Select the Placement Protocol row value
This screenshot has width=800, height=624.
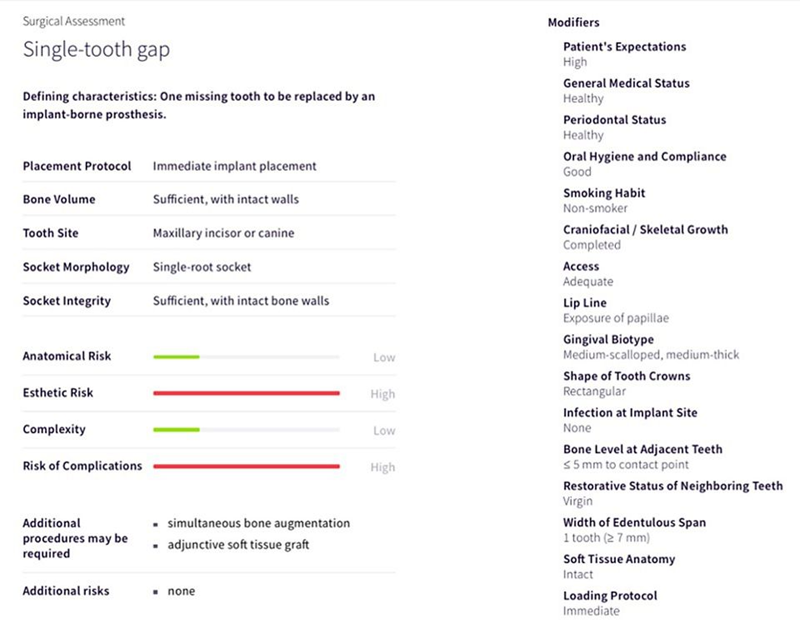point(234,166)
